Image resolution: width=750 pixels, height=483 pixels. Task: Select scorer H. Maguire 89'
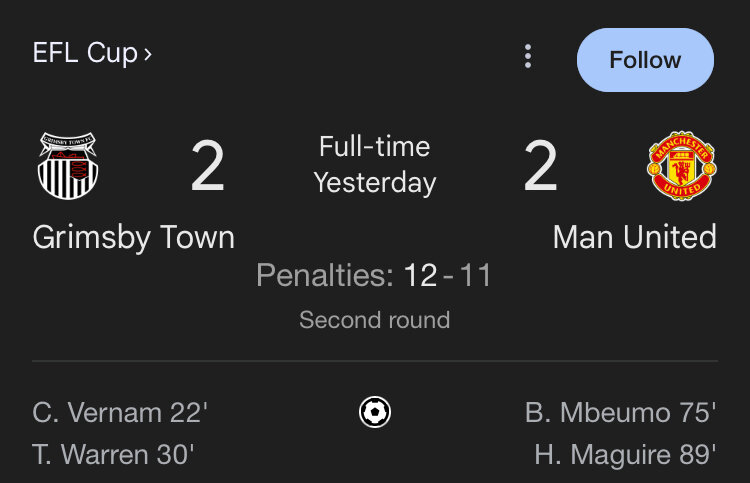point(625,455)
